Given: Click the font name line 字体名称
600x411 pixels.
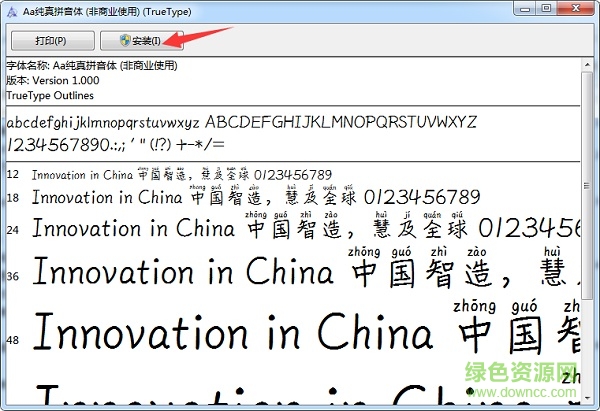Looking at the screenshot, I should [92, 65].
